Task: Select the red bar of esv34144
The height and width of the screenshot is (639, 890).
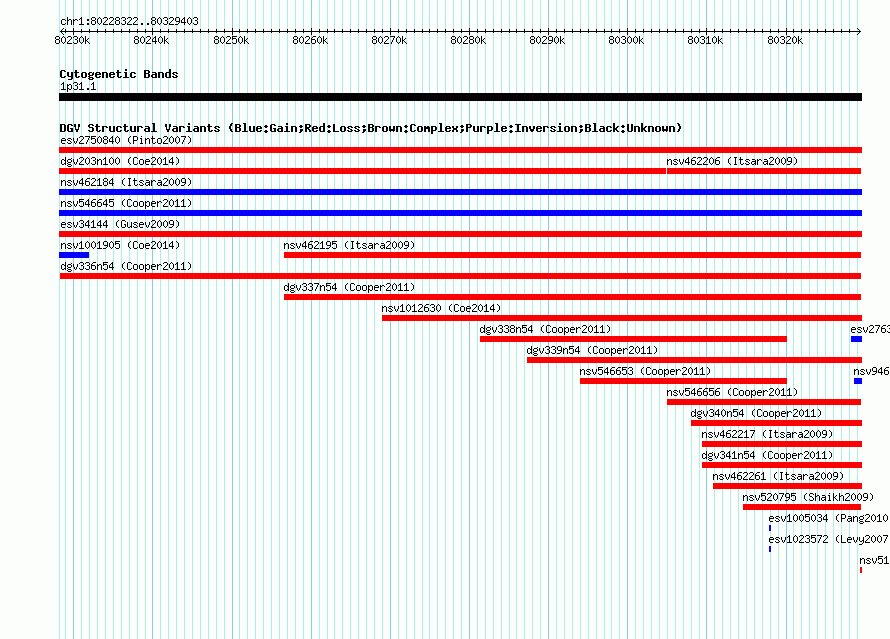Action: (x=460, y=234)
